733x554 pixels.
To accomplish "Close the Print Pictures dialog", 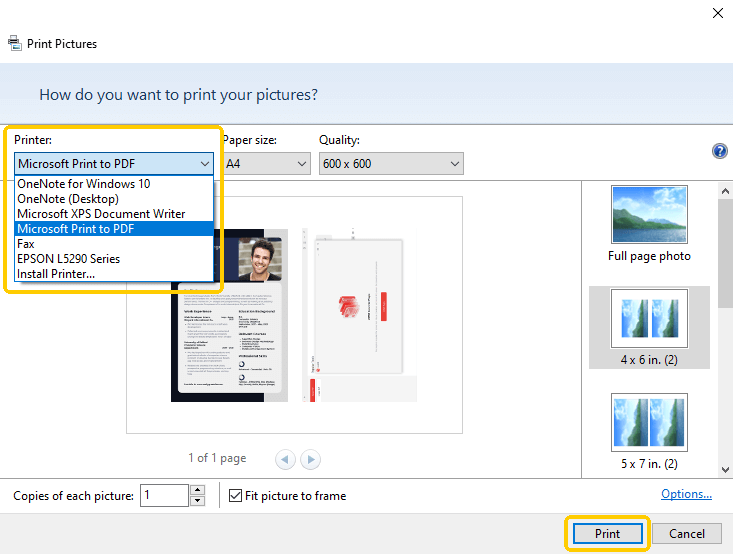I will coord(718,13).
